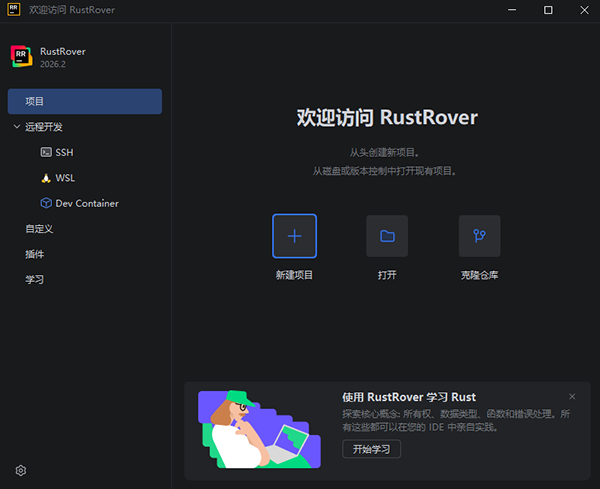Click RustRover title bar app icon

[13, 10]
